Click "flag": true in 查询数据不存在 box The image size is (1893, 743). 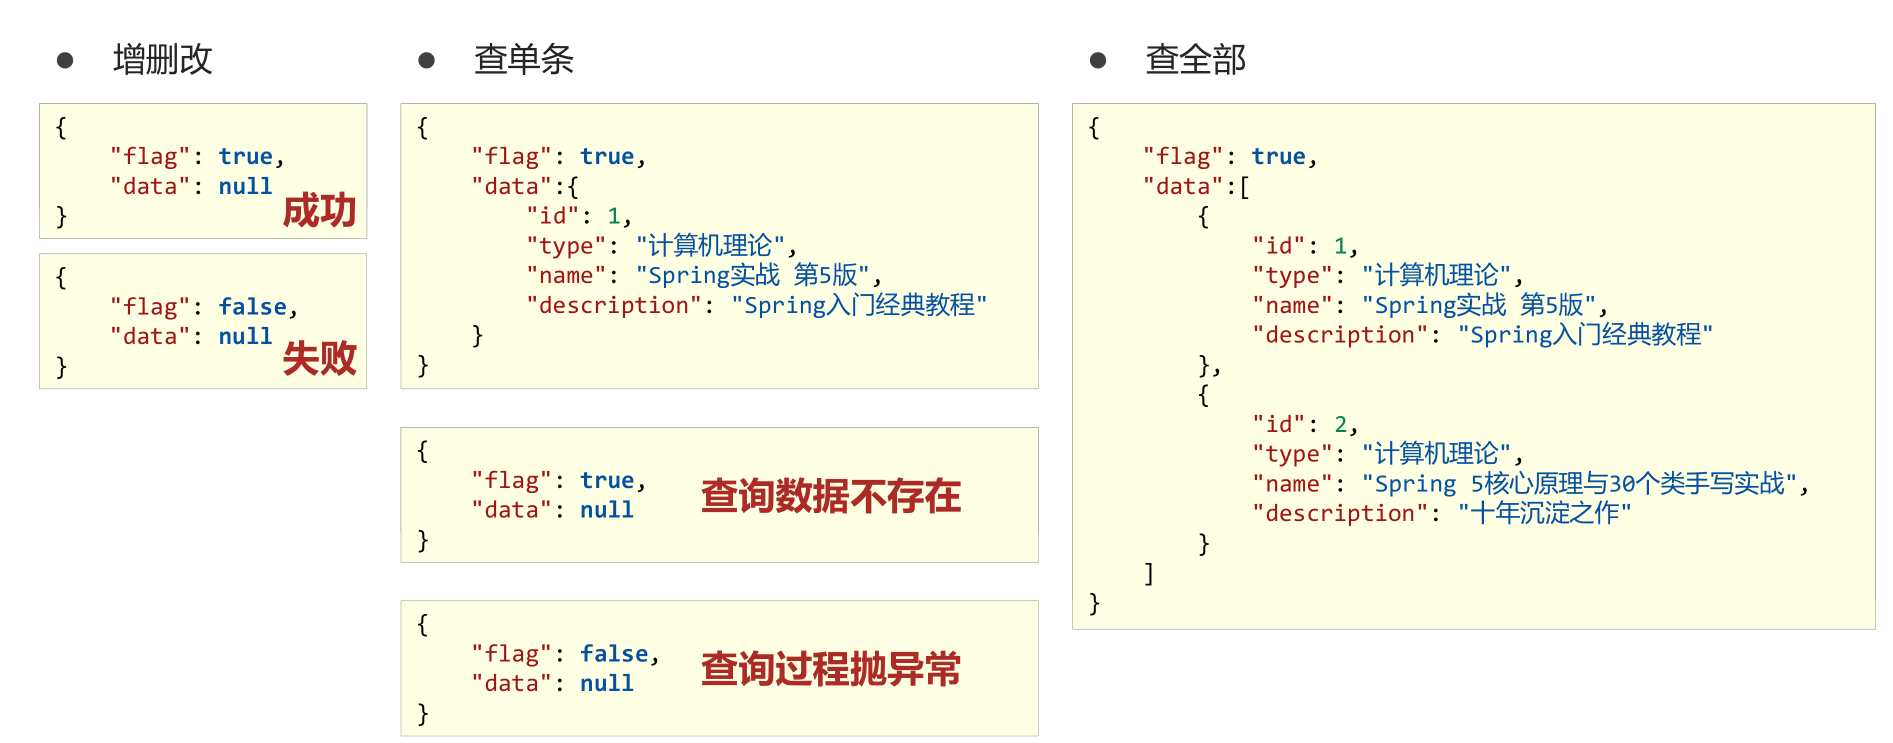559,481
